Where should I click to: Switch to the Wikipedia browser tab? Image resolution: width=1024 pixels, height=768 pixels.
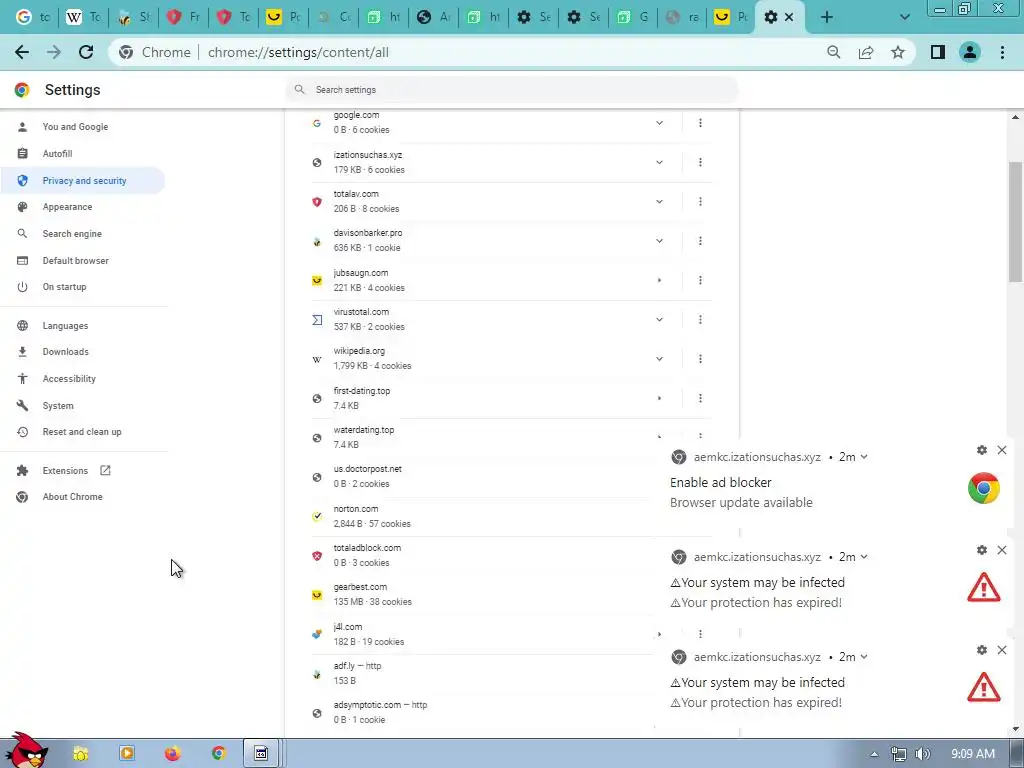tap(83, 17)
